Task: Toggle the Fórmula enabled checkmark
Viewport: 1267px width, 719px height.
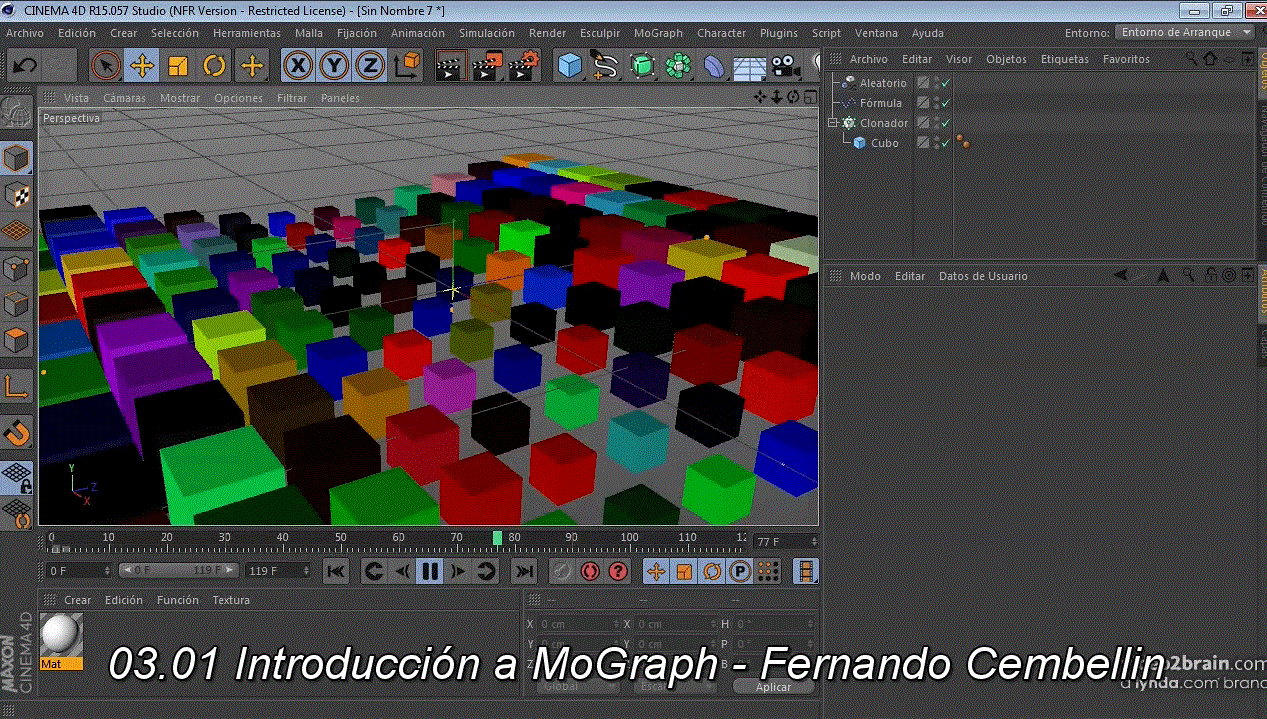Action: pyautogui.click(x=945, y=103)
